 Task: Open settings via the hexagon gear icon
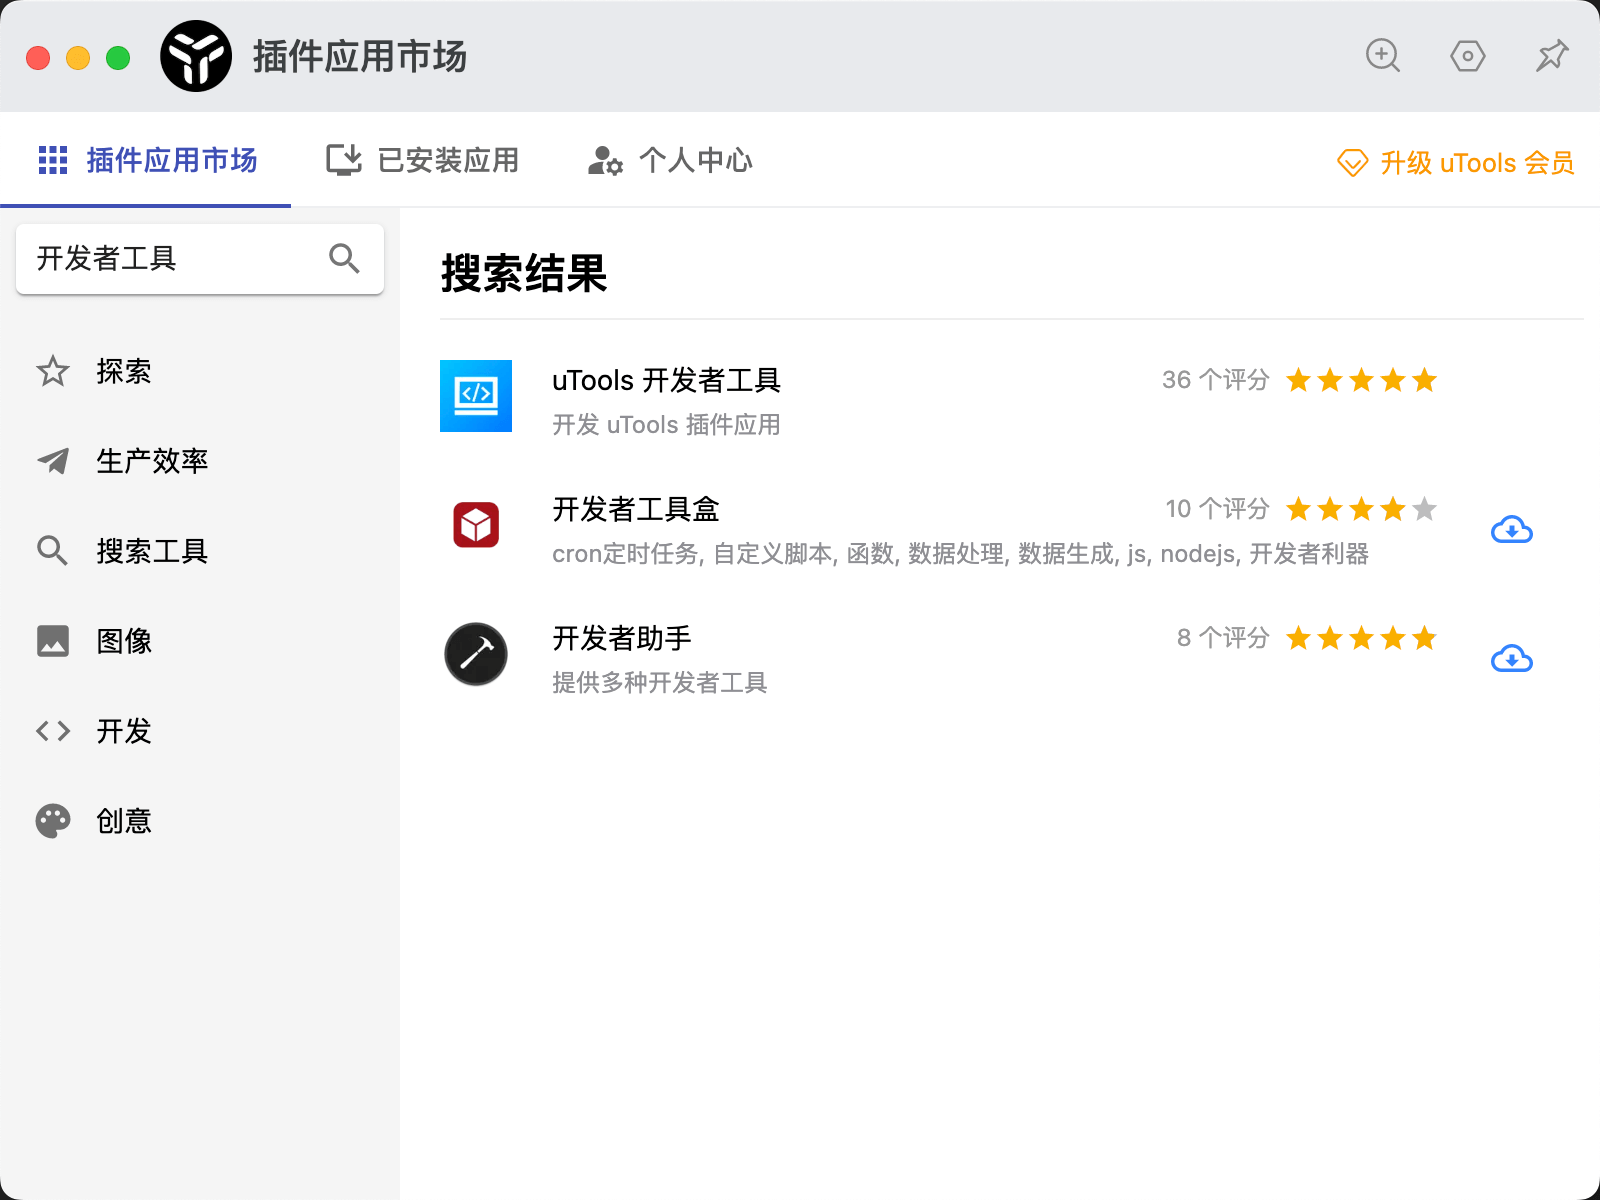click(1467, 56)
